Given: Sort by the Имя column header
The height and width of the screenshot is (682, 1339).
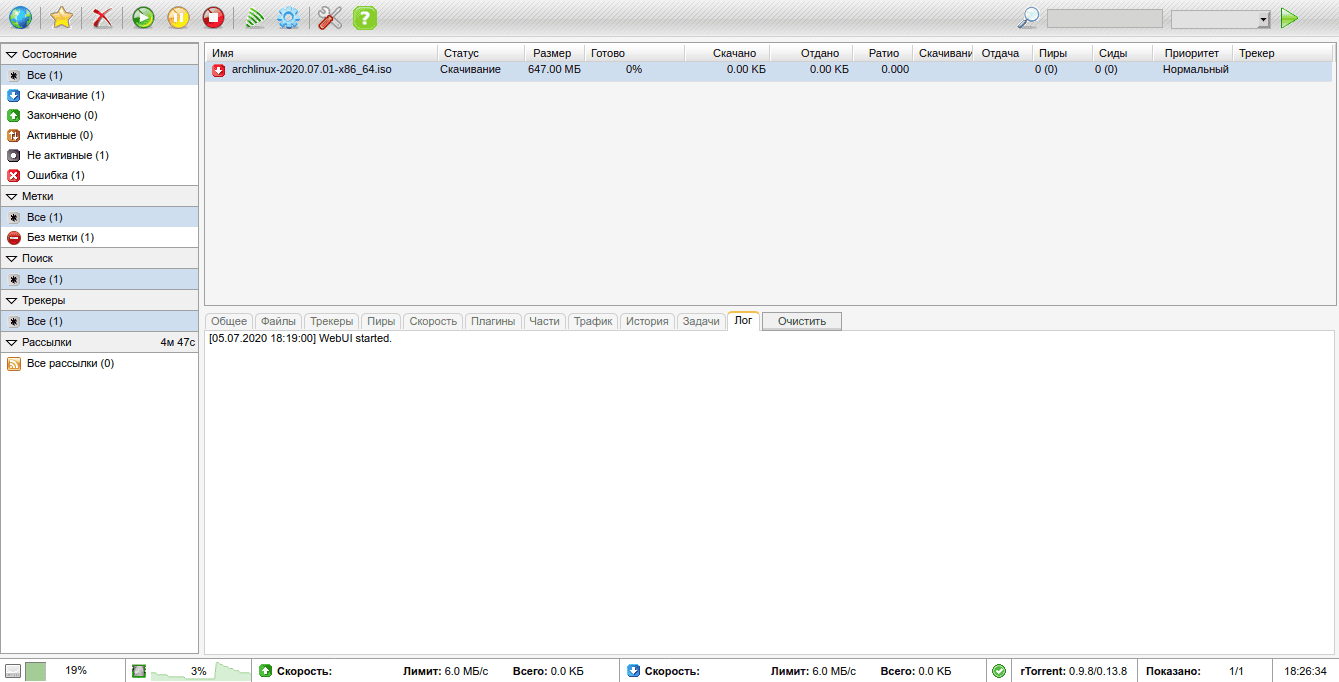Looking at the screenshot, I should click(321, 53).
